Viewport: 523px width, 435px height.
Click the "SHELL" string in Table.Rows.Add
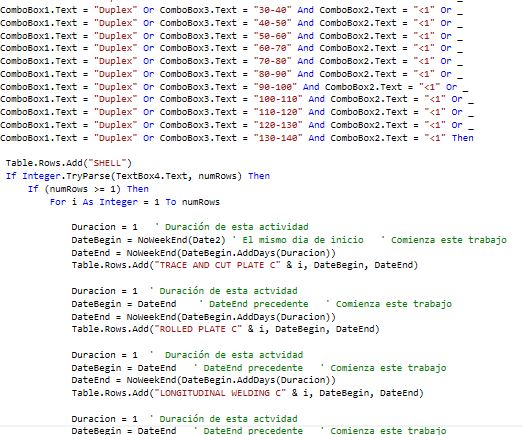click(x=107, y=163)
